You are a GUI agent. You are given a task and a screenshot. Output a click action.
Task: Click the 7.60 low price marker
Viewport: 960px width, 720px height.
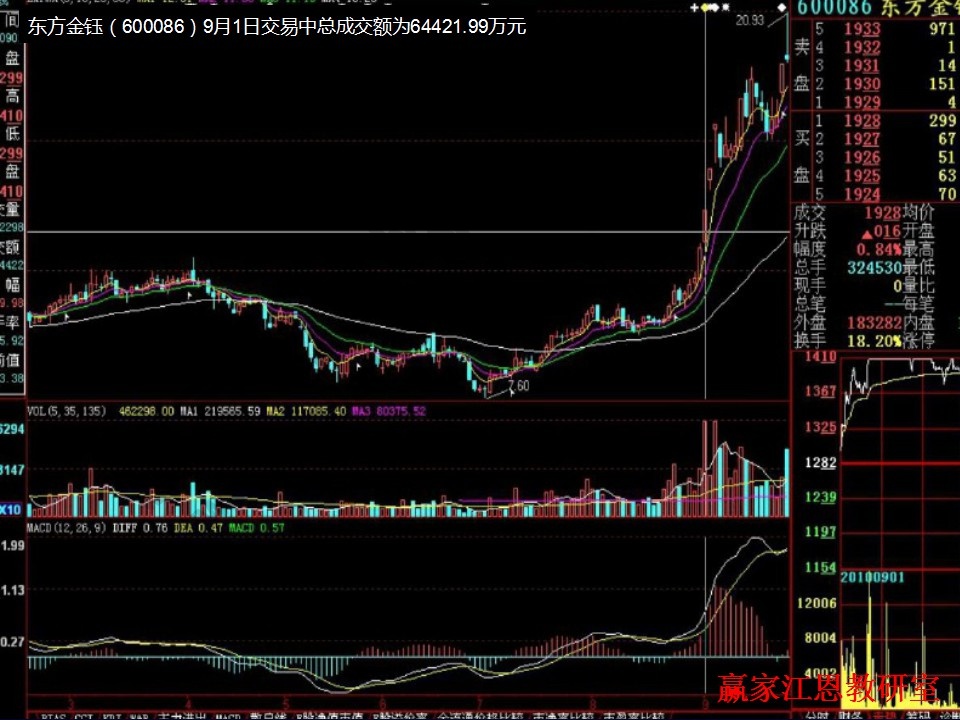pyautogui.click(x=518, y=385)
